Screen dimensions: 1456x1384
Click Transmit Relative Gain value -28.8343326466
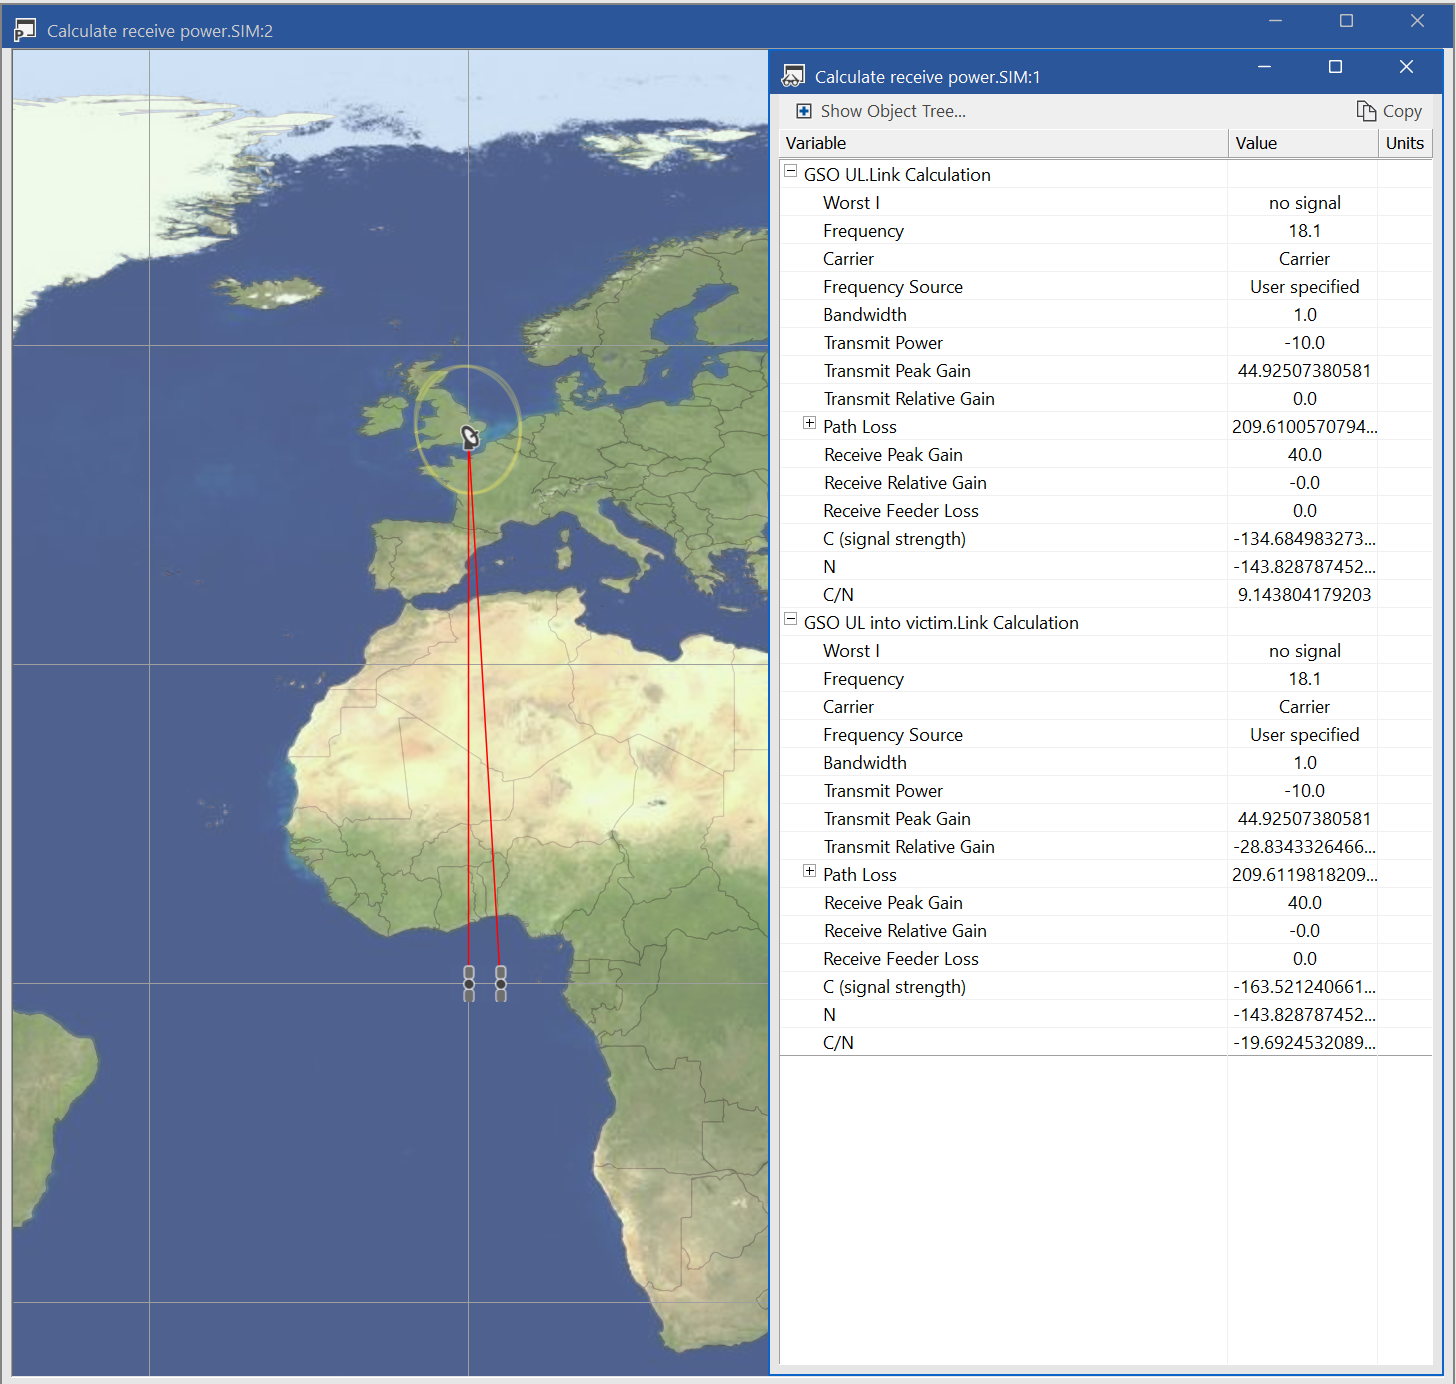click(1304, 846)
